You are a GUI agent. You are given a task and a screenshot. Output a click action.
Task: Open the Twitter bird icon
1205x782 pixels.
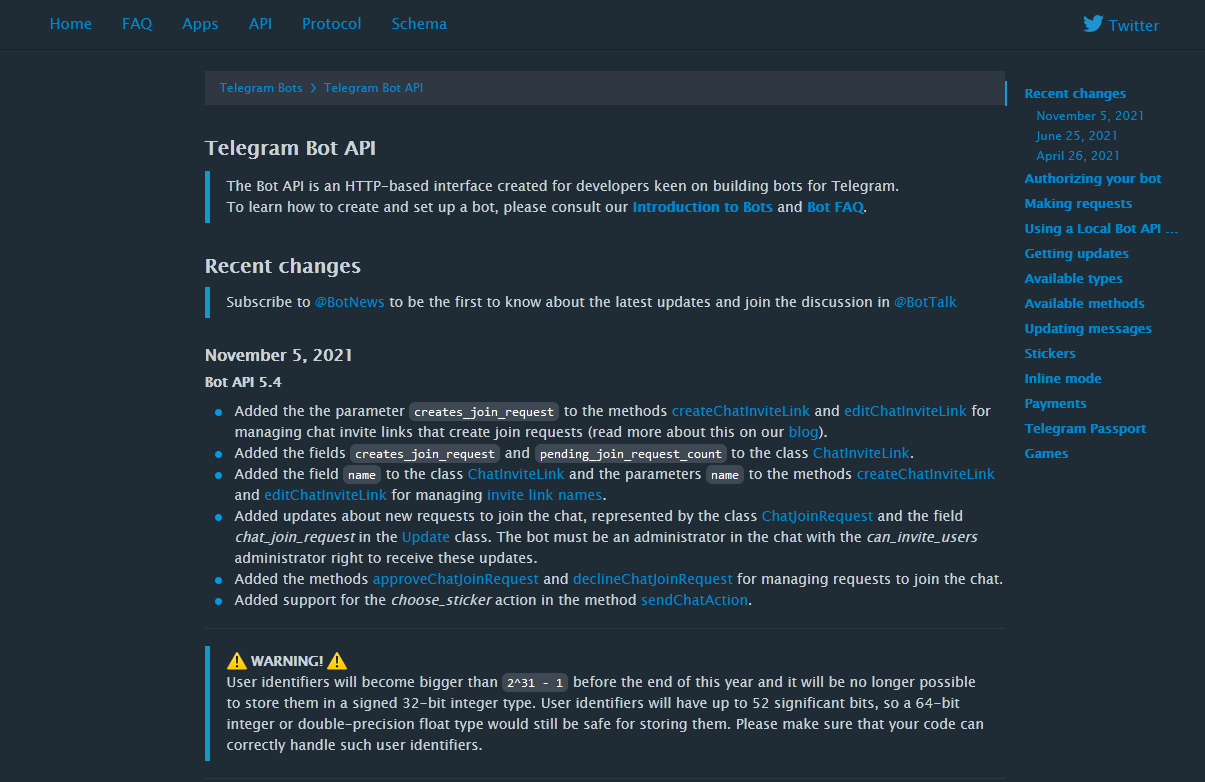pos(1093,24)
